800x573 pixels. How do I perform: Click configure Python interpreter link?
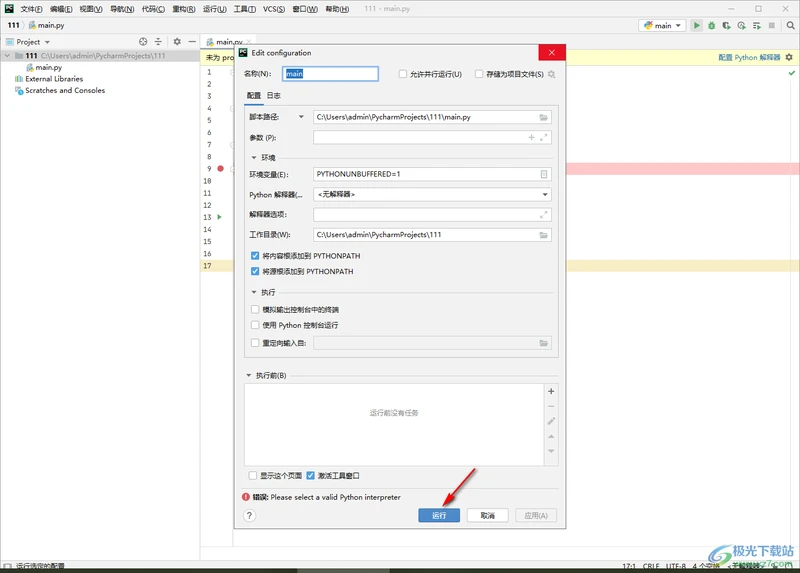click(749, 57)
